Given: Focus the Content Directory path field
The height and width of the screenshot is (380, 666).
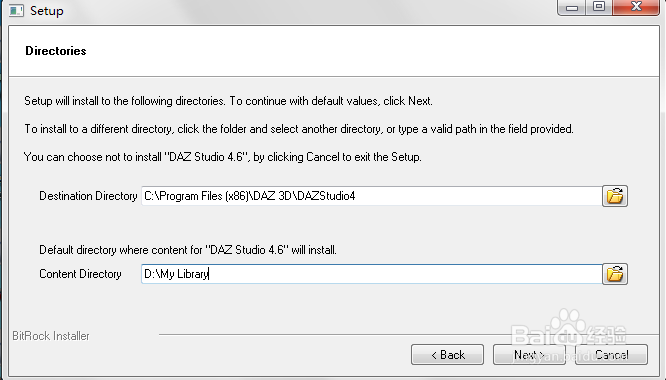Looking at the screenshot, I should point(372,274).
